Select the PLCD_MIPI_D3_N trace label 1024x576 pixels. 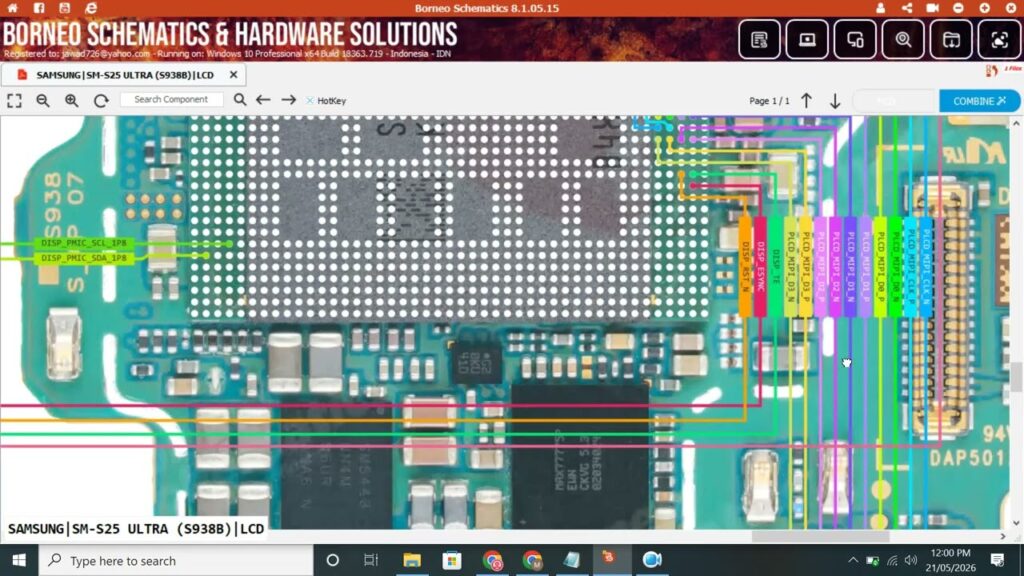click(790, 266)
